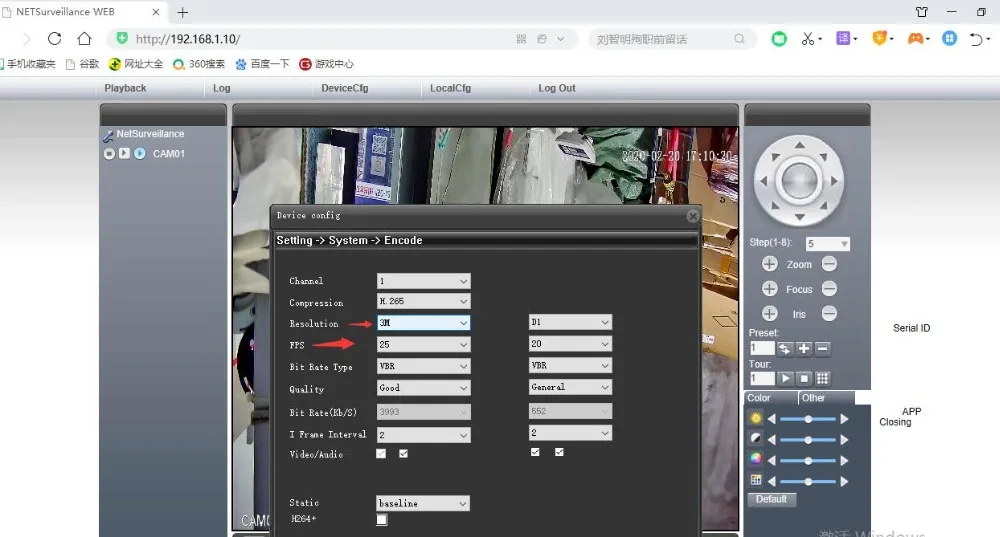The height and width of the screenshot is (537, 1000).
Task: Increase Focus with plus icon
Action: point(770,289)
